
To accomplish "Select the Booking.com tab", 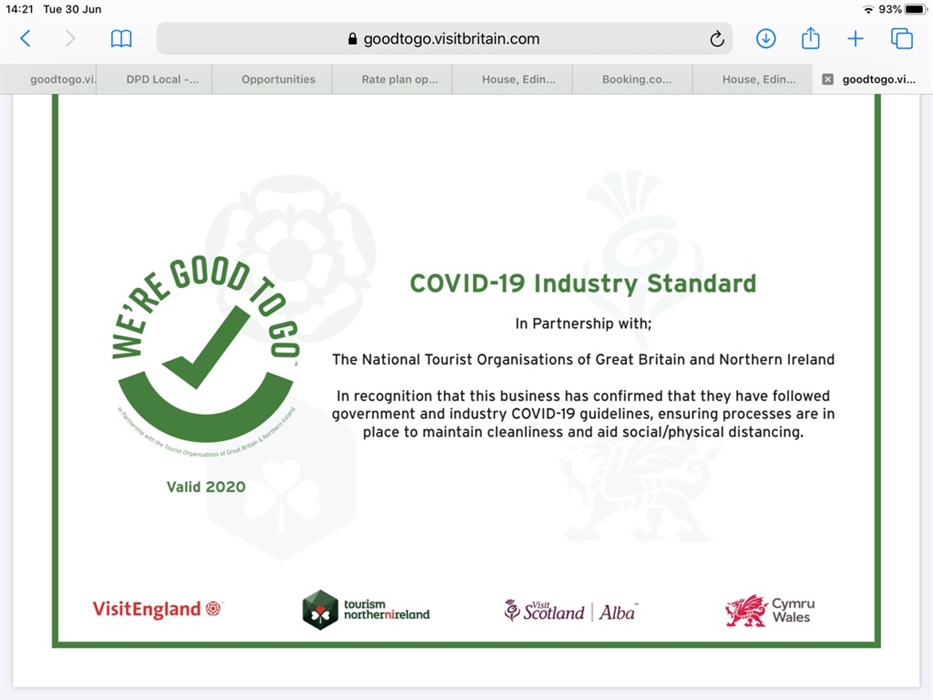I will [x=637, y=80].
